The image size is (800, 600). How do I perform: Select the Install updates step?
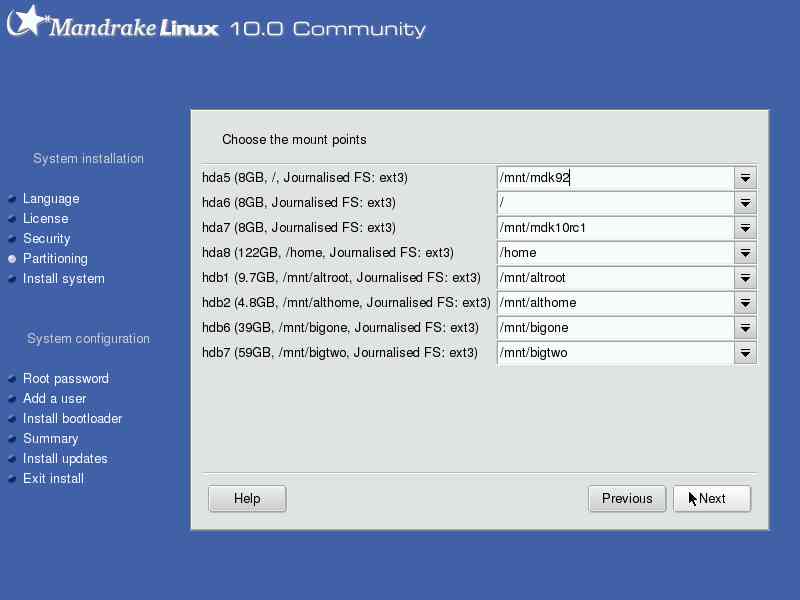65,459
